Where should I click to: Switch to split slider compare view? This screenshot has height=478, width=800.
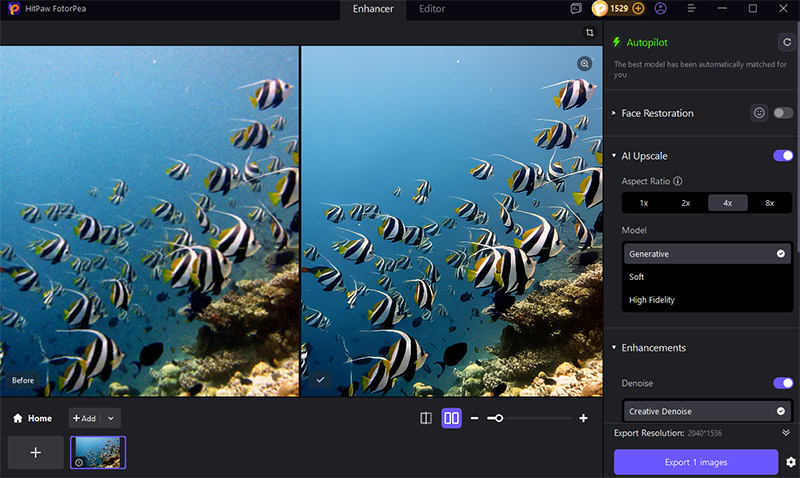pos(426,418)
